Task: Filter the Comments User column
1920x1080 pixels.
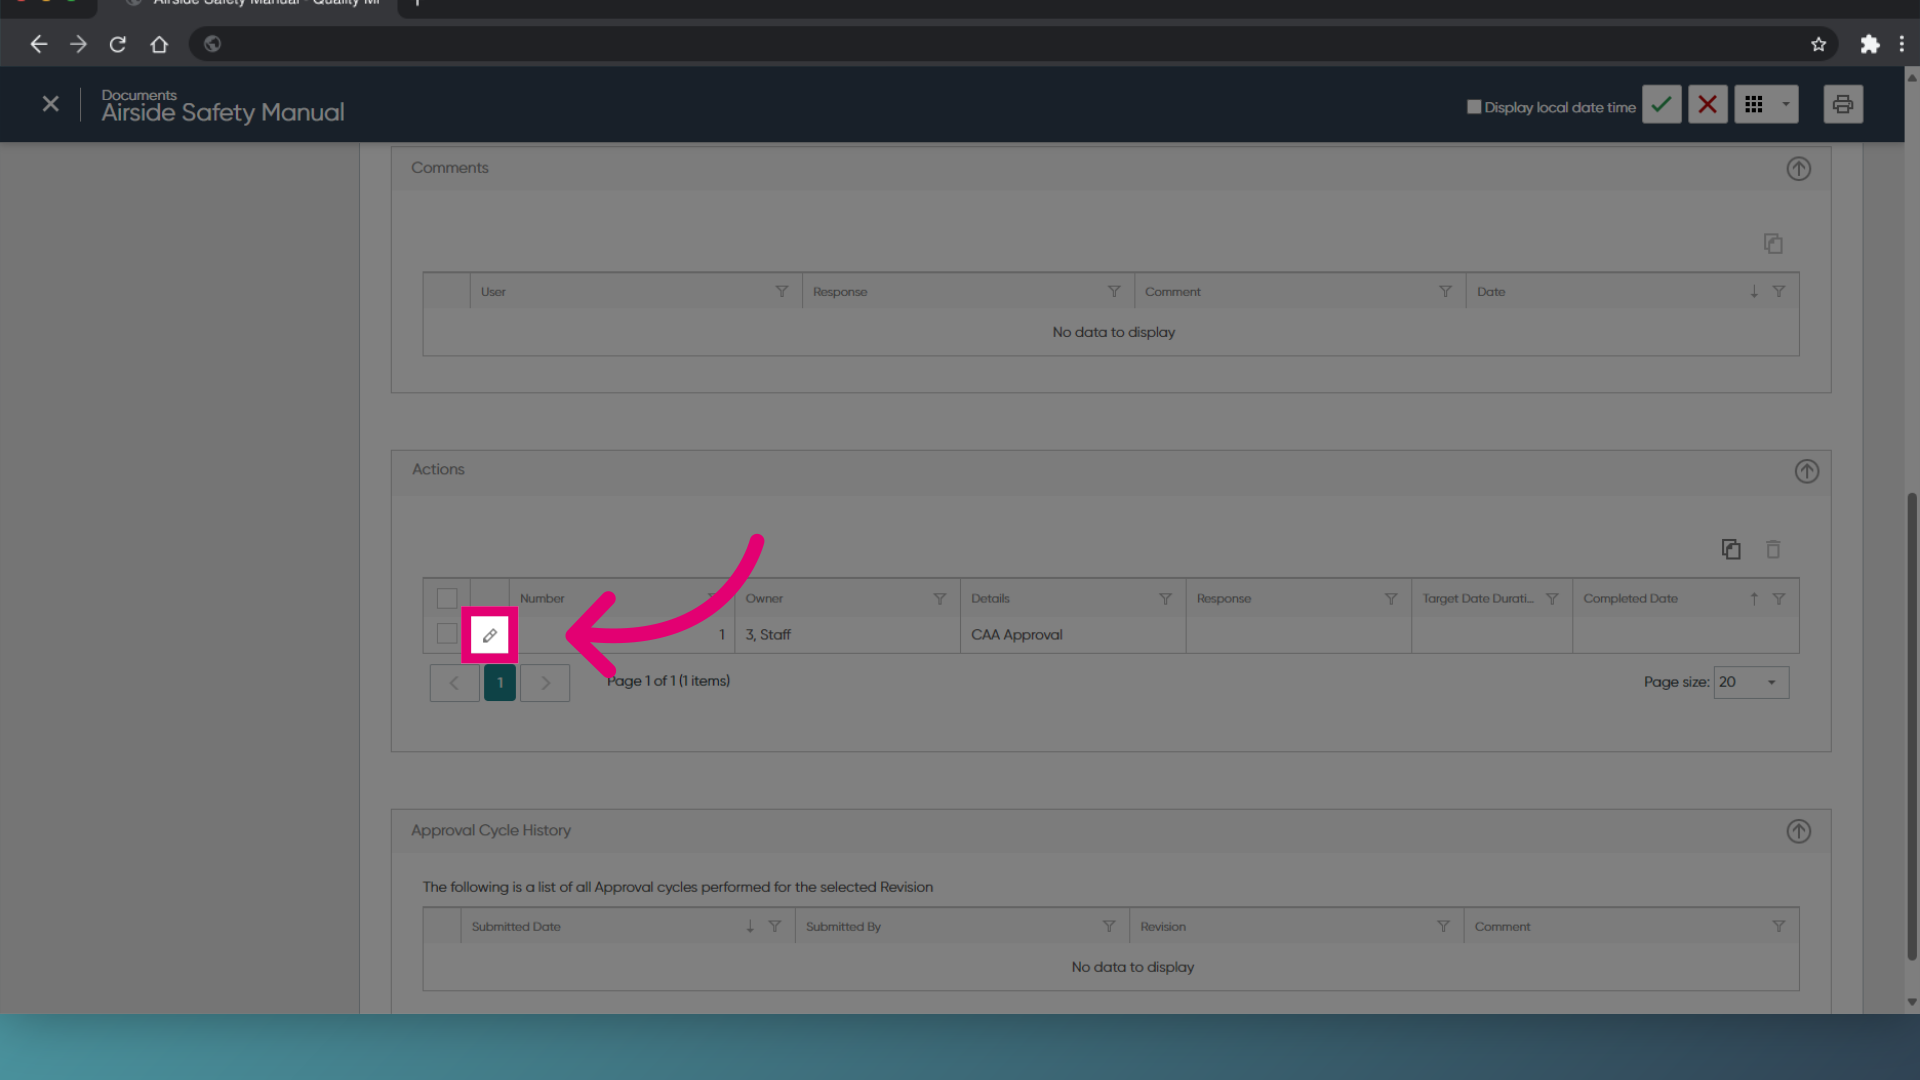Action: (x=782, y=291)
